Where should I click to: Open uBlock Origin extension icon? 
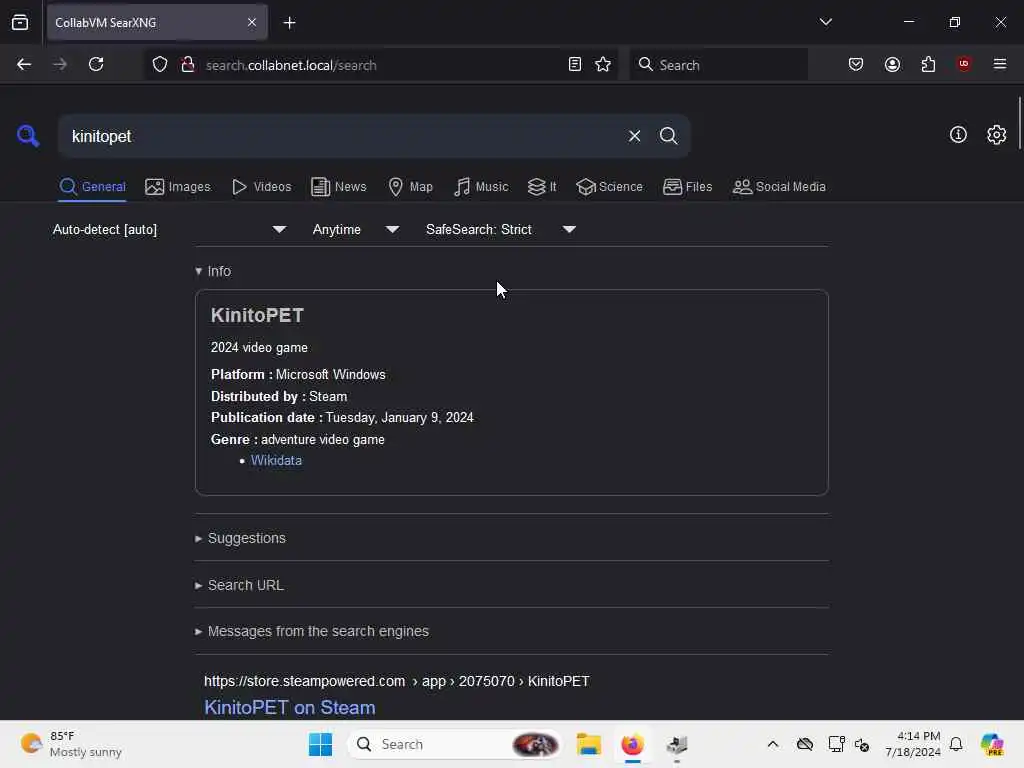click(x=964, y=64)
